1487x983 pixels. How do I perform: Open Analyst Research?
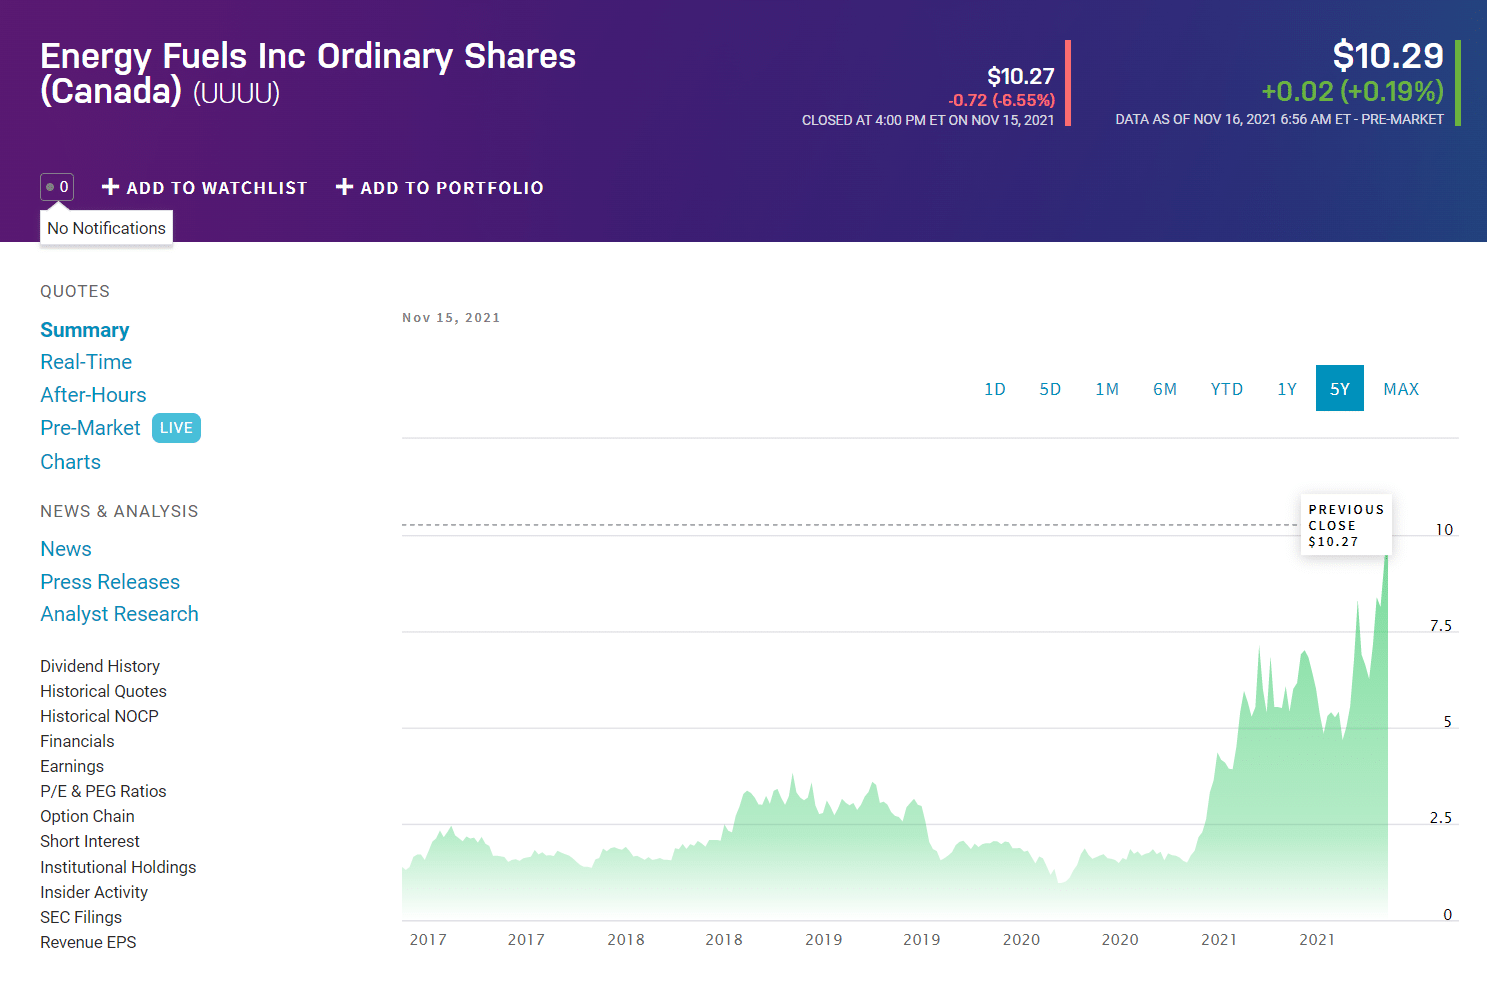[x=119, y=614]
